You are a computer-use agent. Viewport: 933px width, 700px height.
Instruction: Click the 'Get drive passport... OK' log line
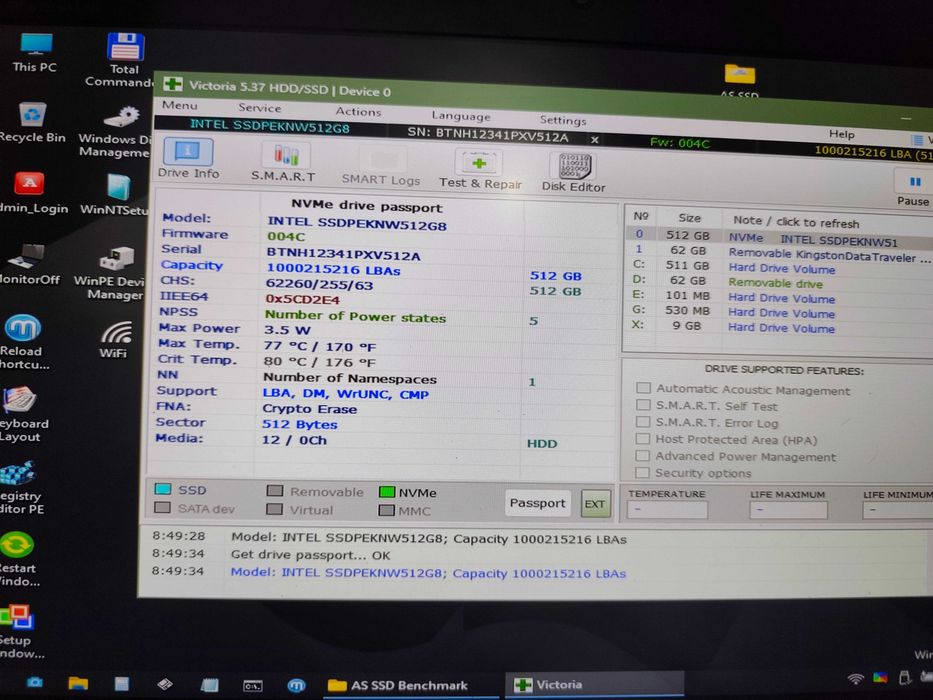tap(311, 555)
